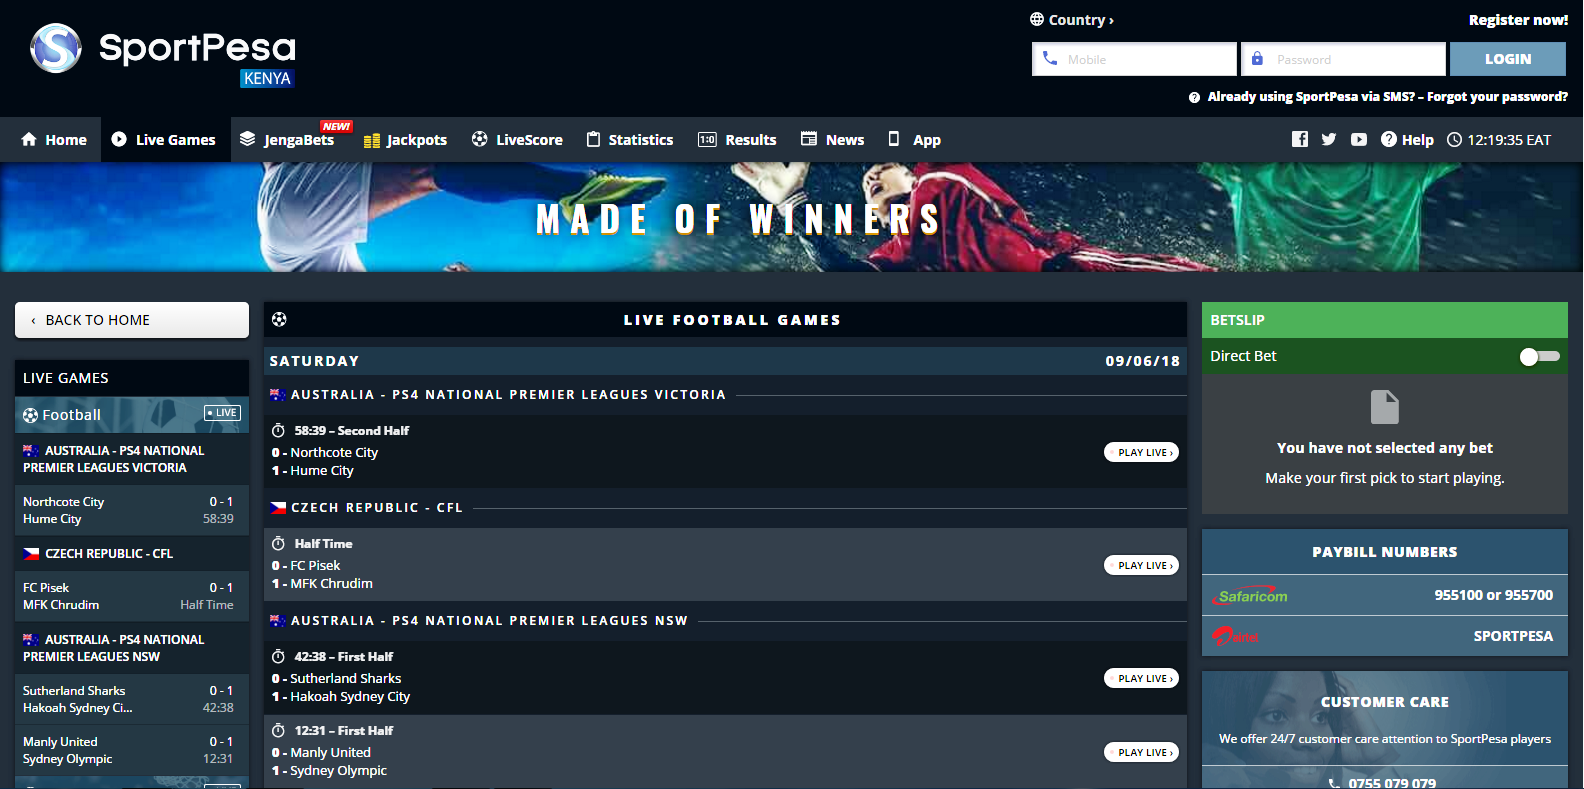Play live Sutherland Sharks vs Hakoah Sydney City
1584x789 pixels.
(1141, 678)
